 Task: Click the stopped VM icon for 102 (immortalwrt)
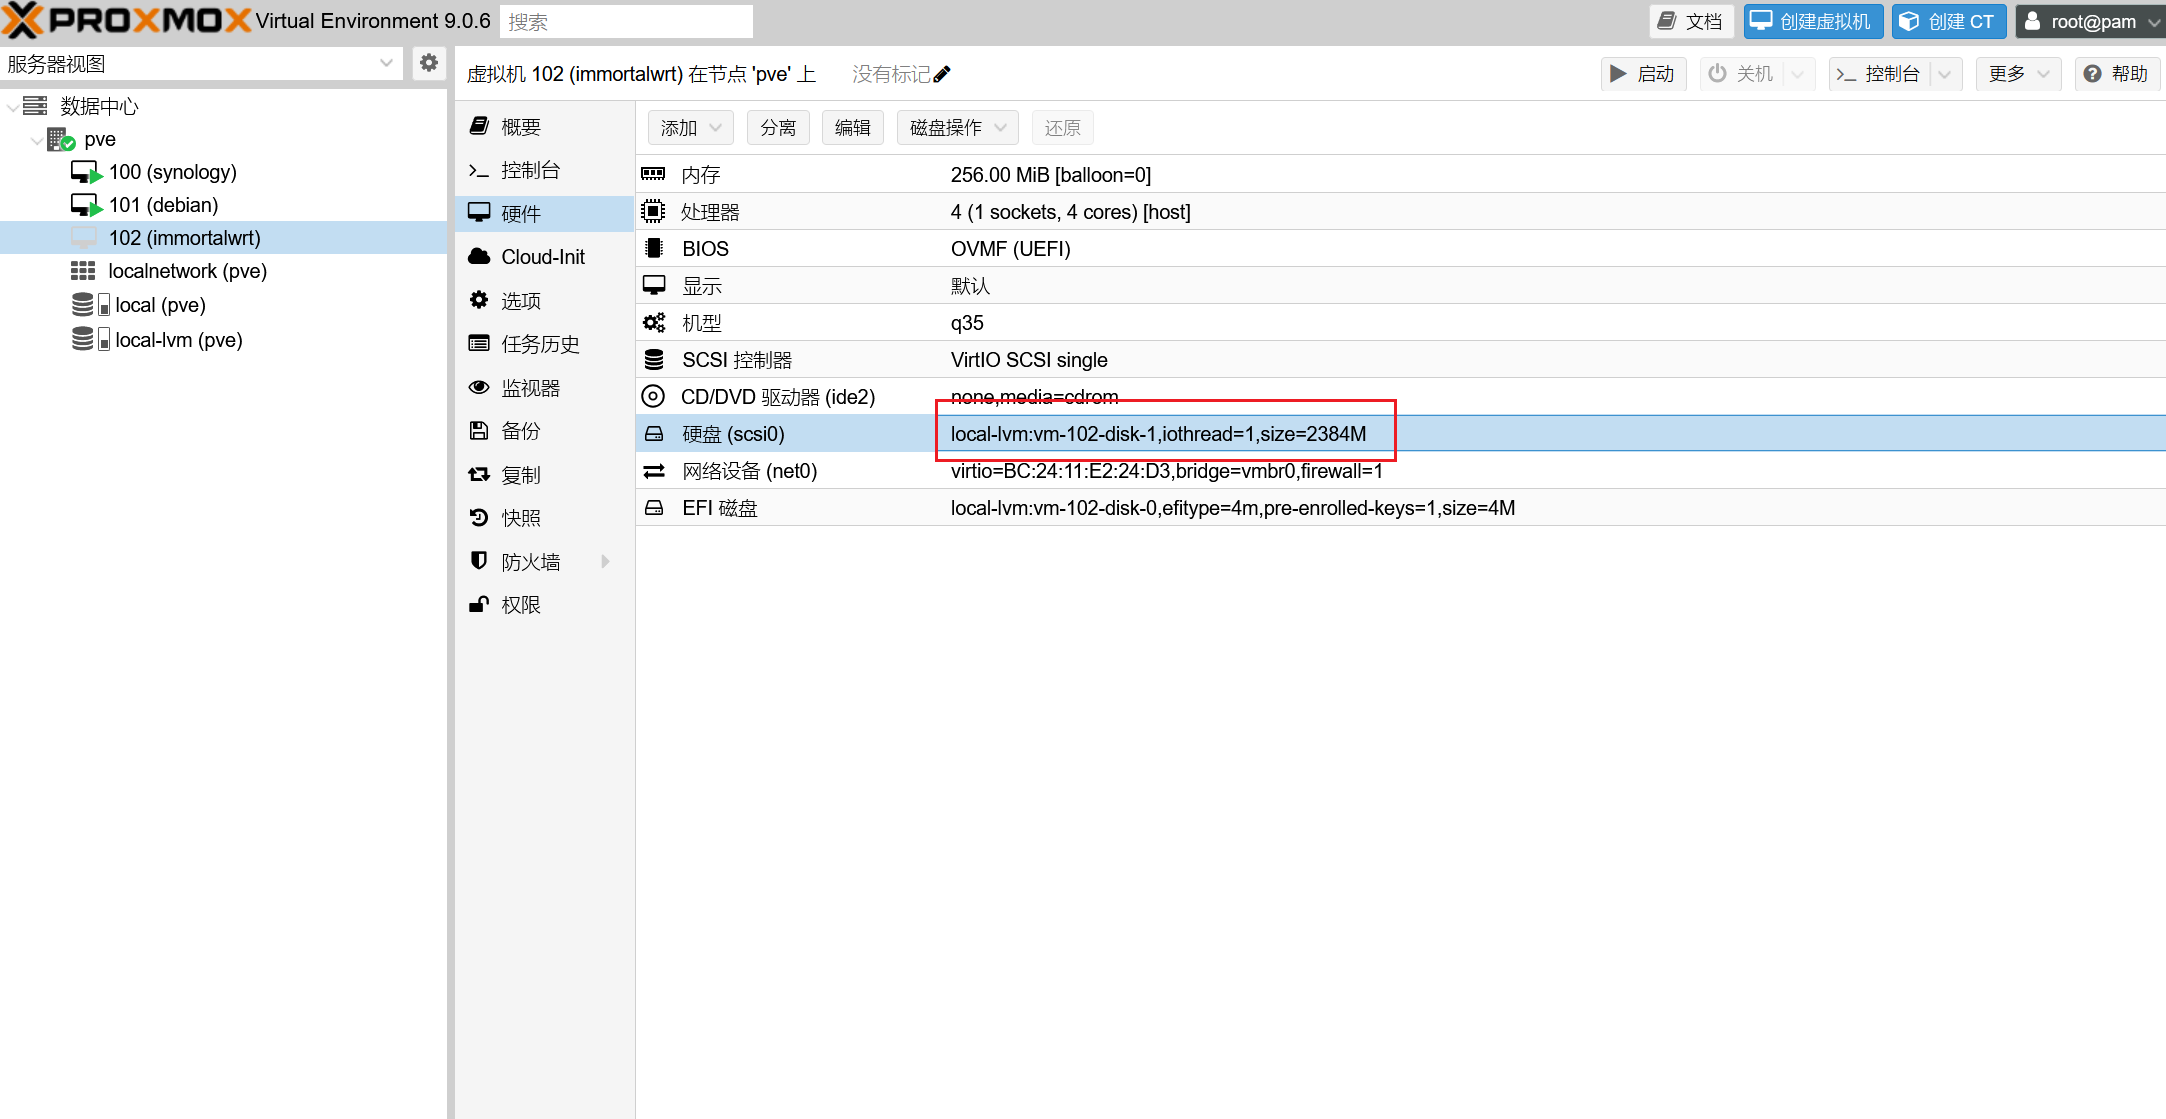click(x=84, y=238)
